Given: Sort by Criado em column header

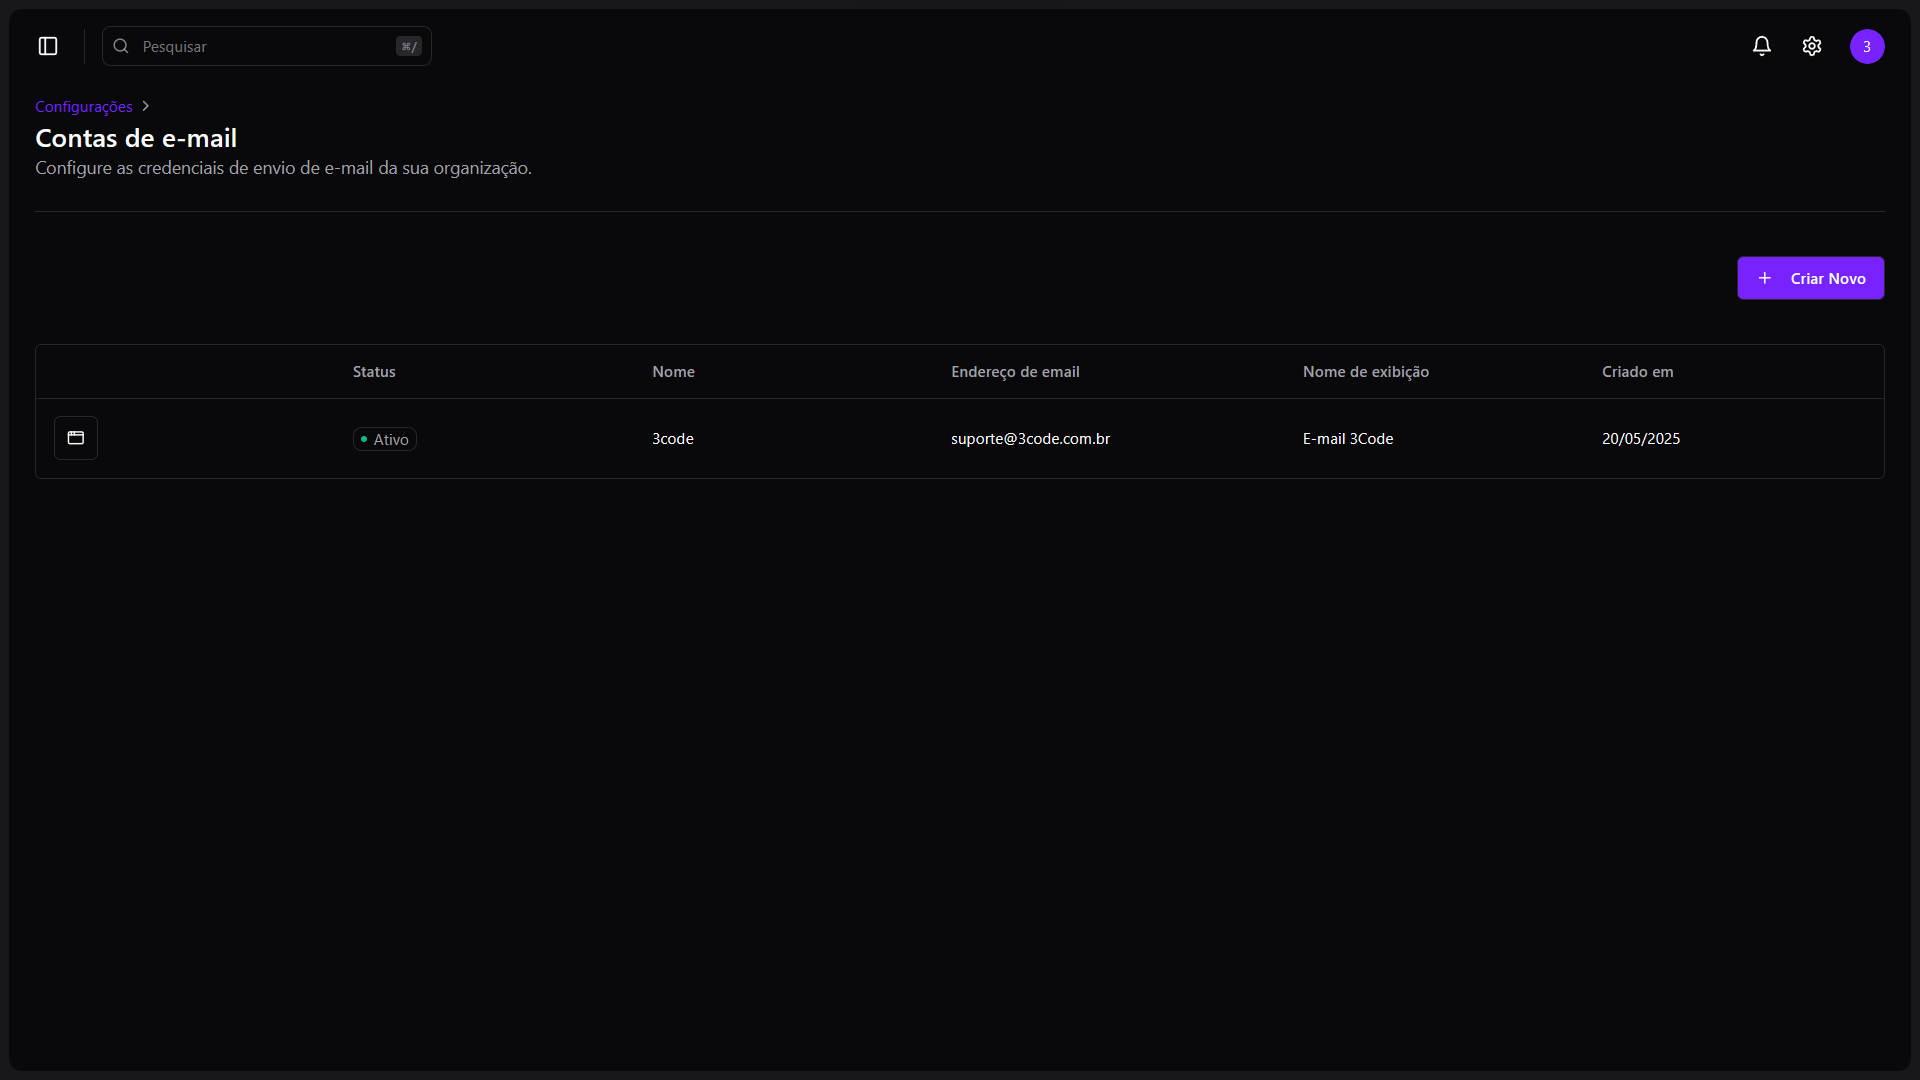Looking at the screenshot, I should coord(1637,372).
